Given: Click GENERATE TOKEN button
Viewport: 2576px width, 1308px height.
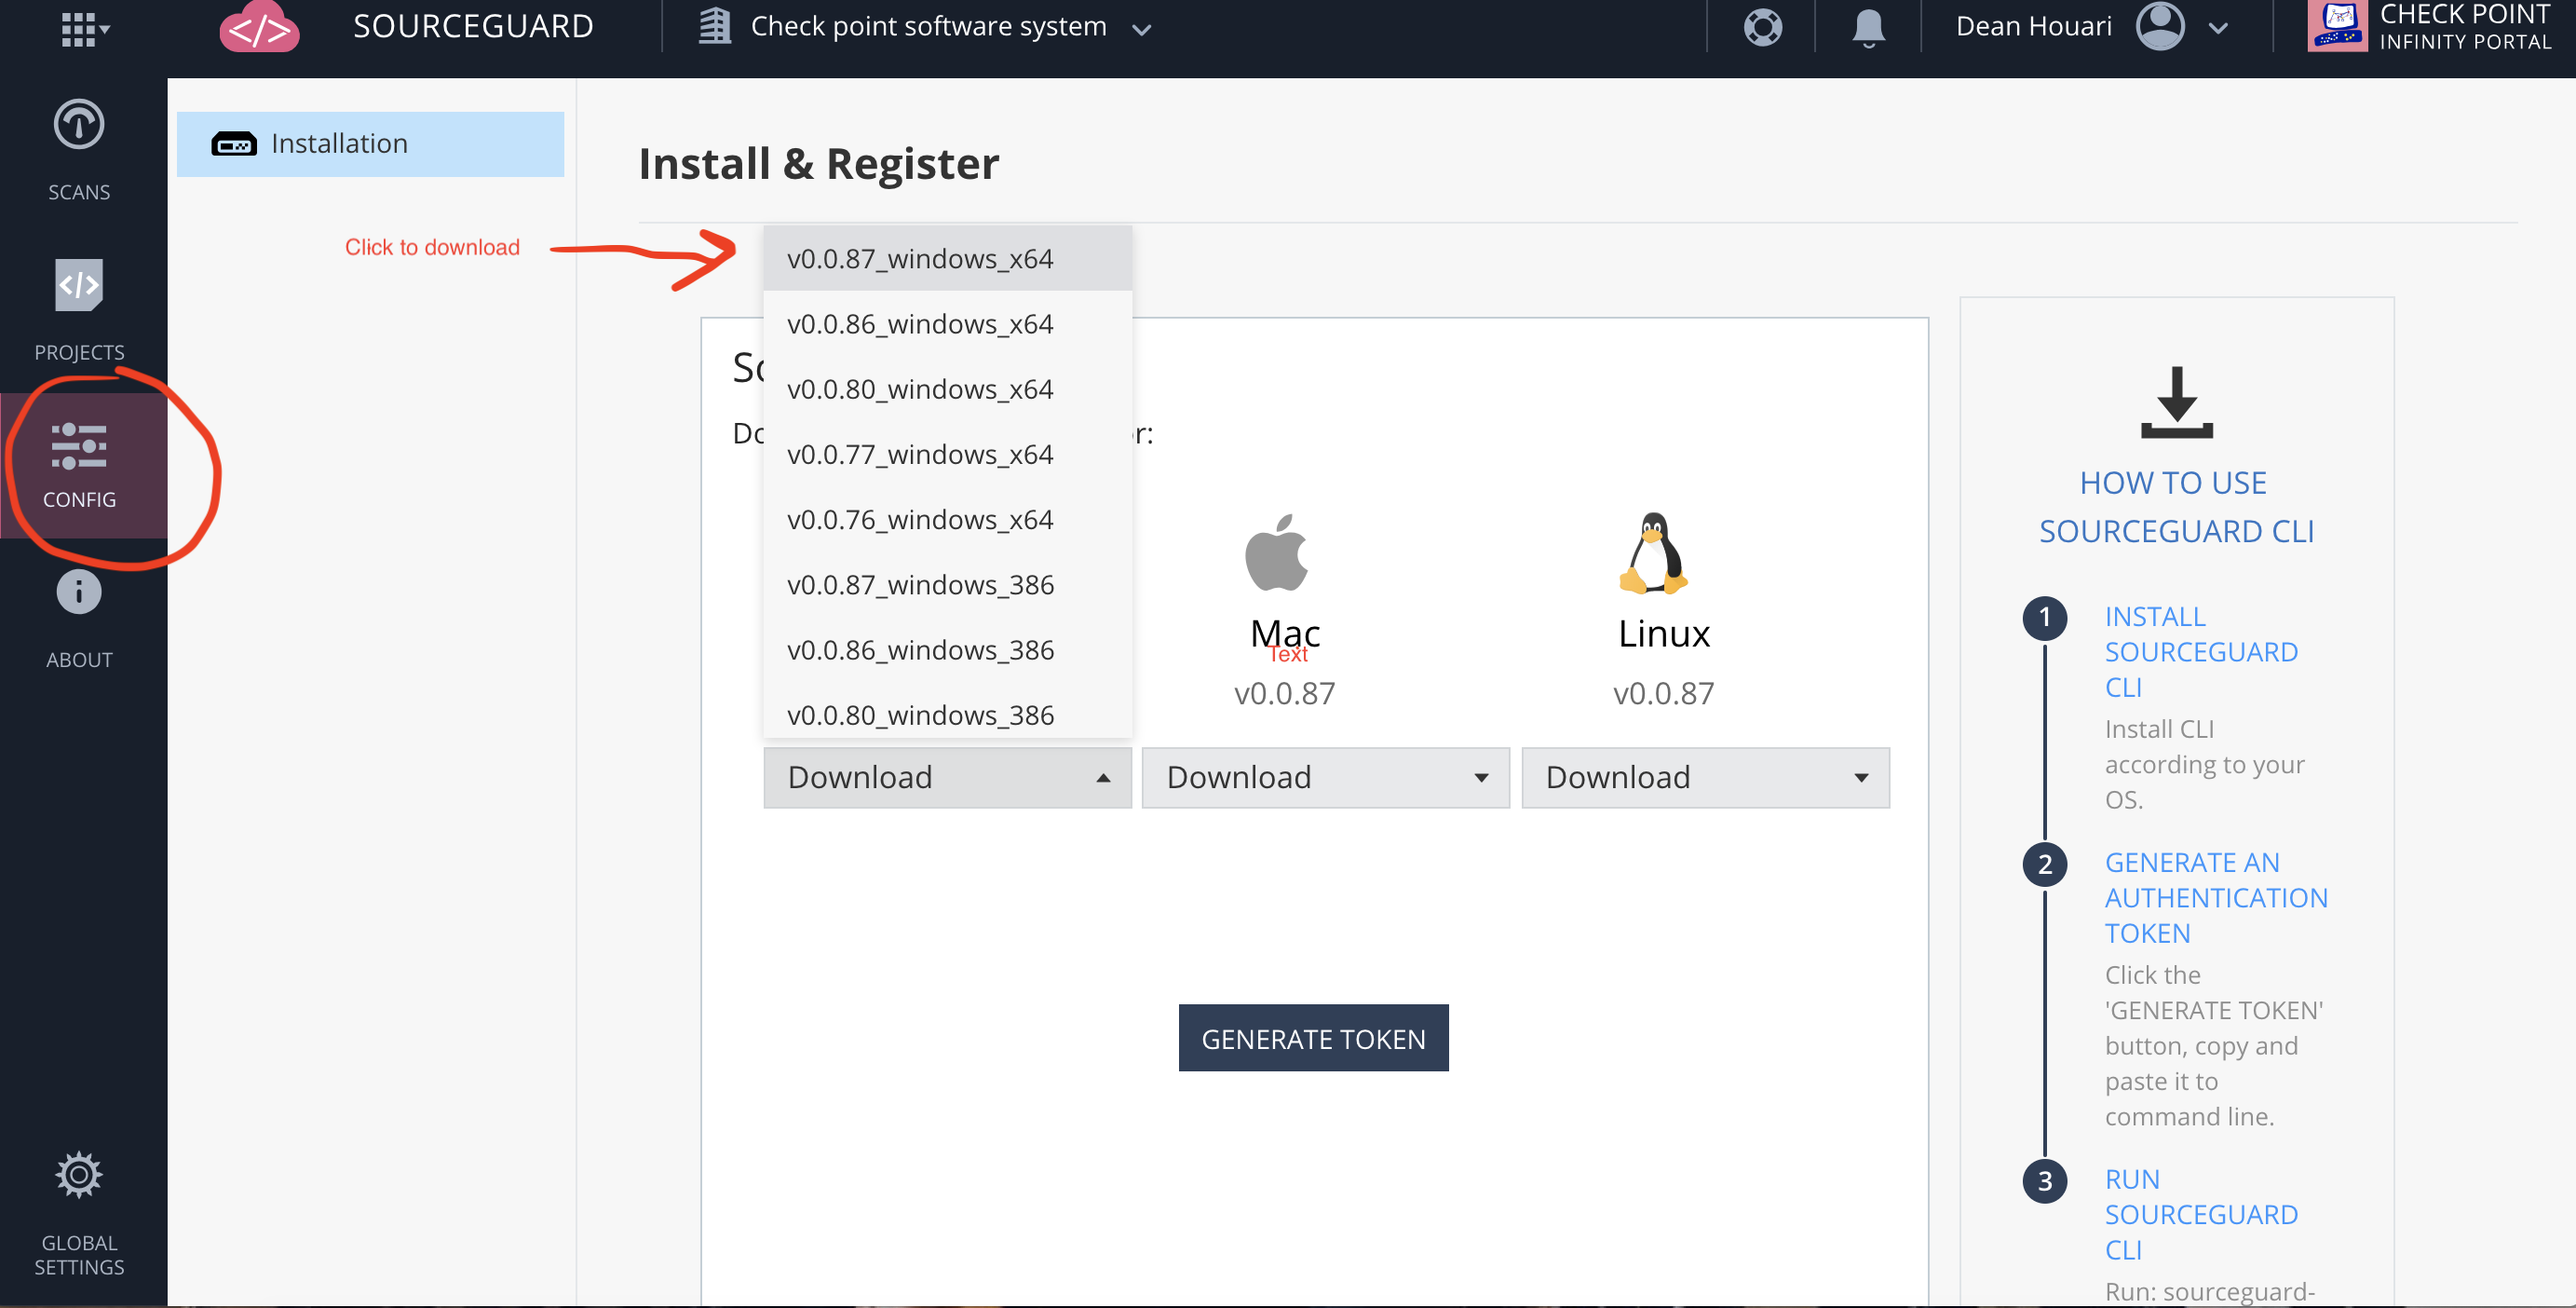Looking at the screenshot, I should [1314, 1038].
